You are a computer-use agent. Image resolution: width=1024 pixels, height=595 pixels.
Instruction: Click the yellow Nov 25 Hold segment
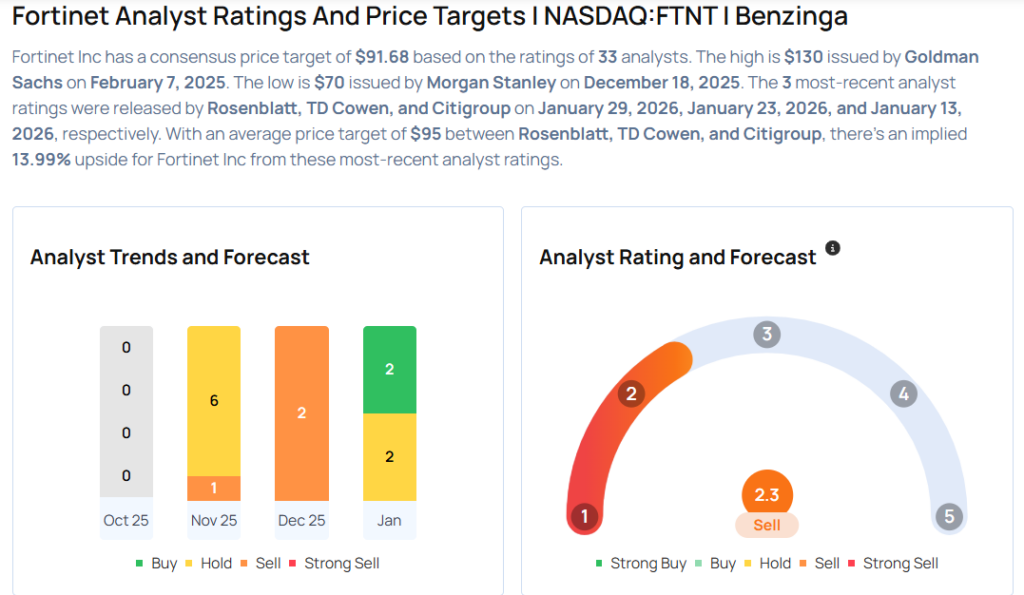214,400
